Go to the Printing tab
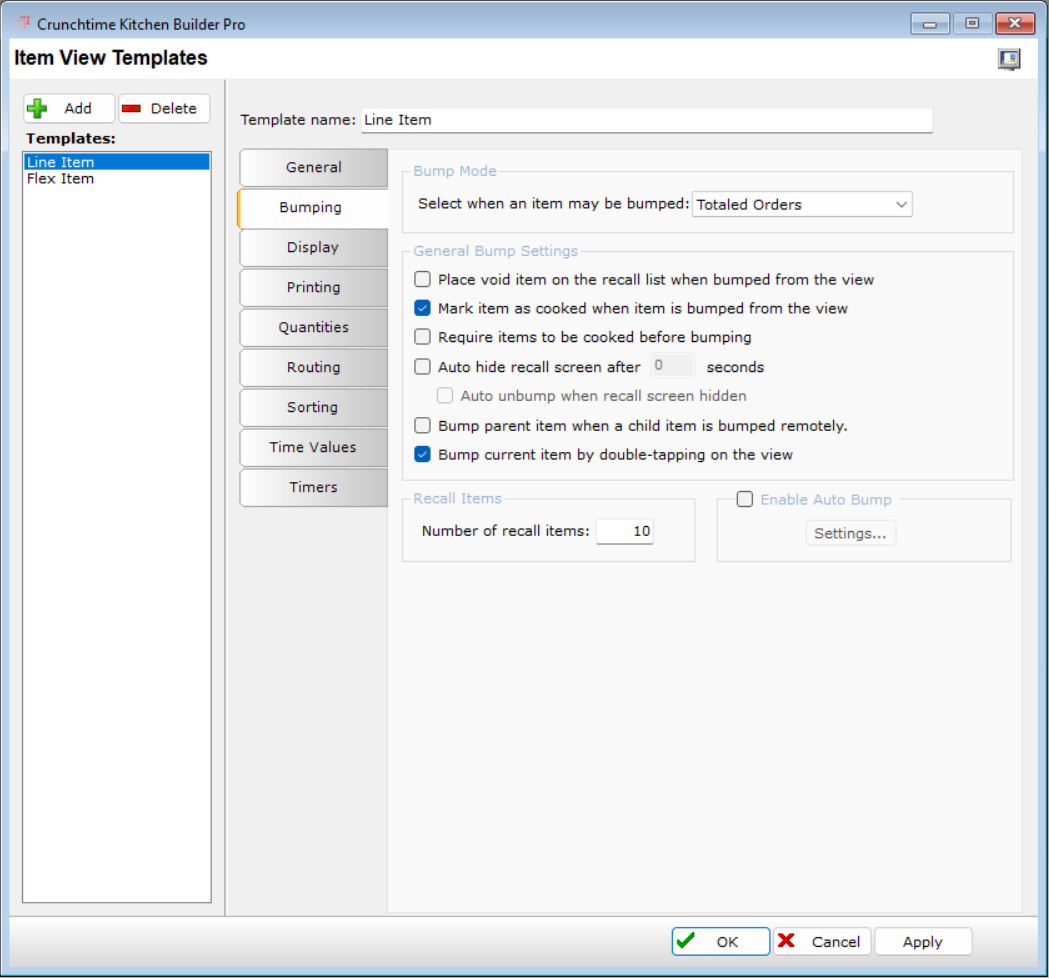Screen dimensions: 1049x978 click(313, 288)
